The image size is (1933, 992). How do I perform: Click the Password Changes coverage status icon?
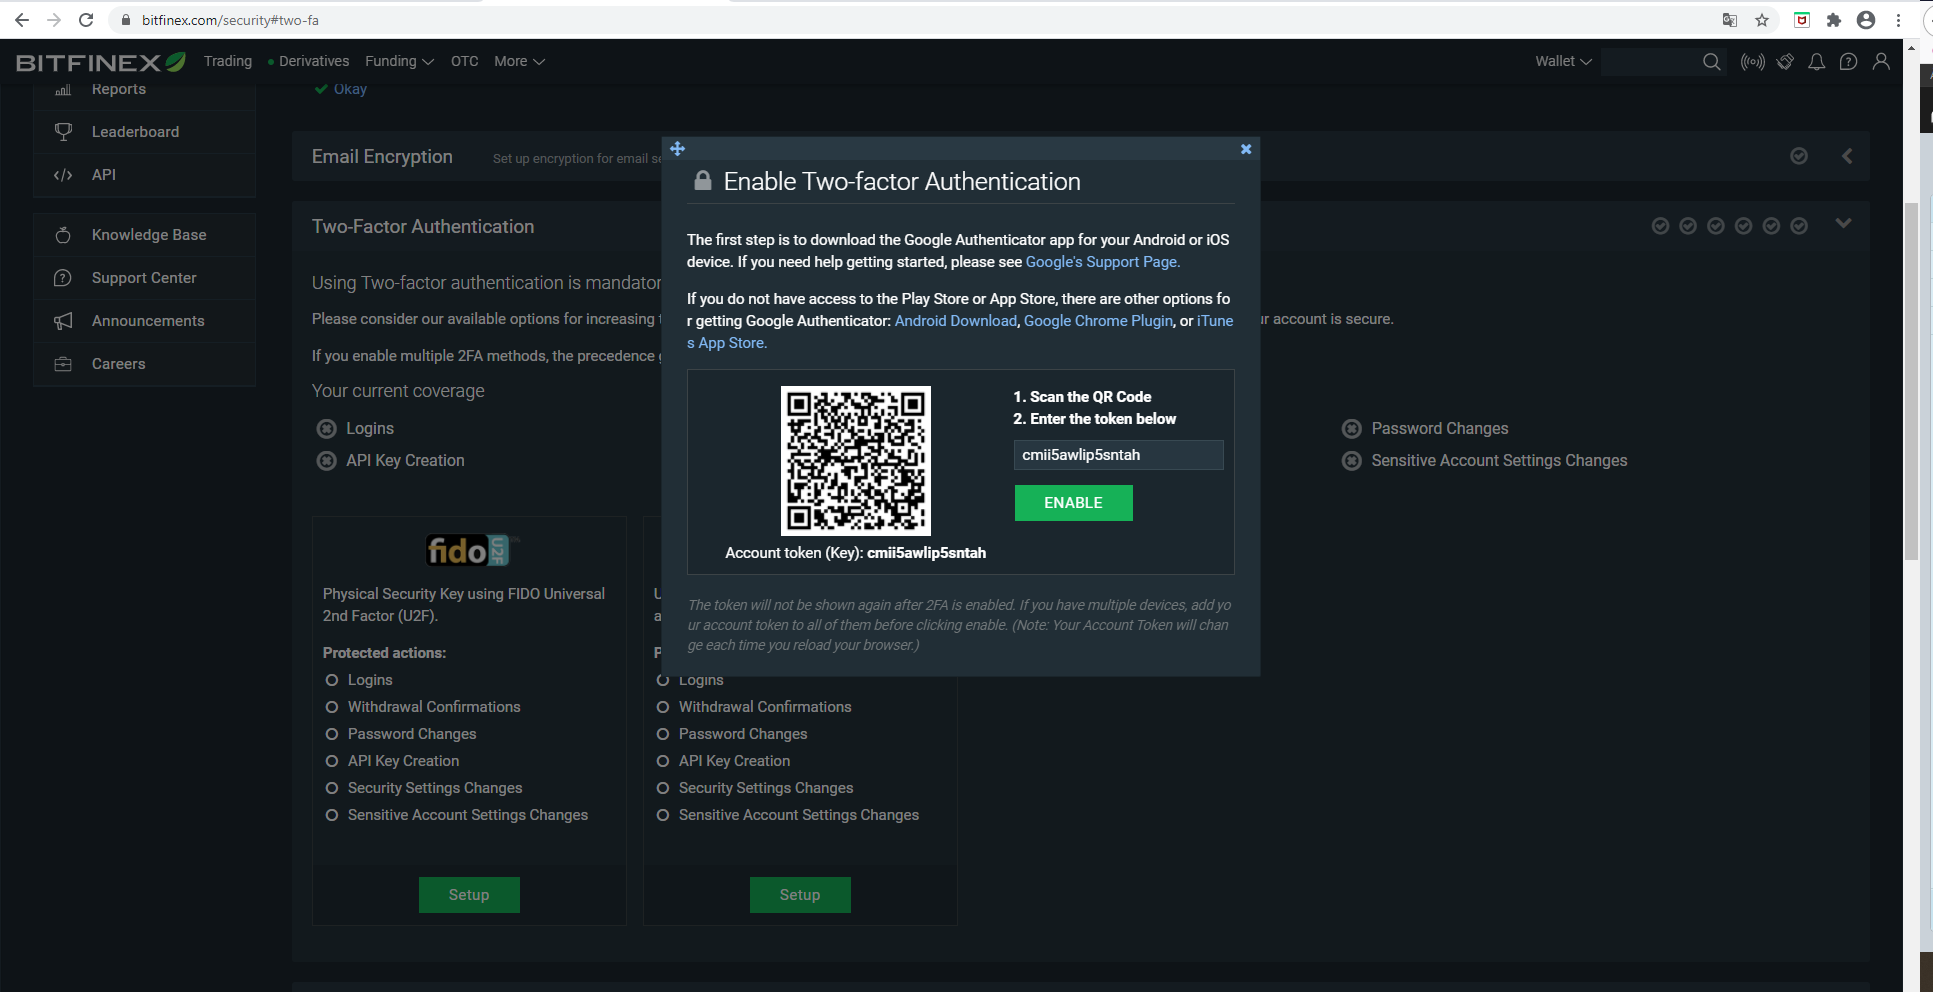(1352, 429)
